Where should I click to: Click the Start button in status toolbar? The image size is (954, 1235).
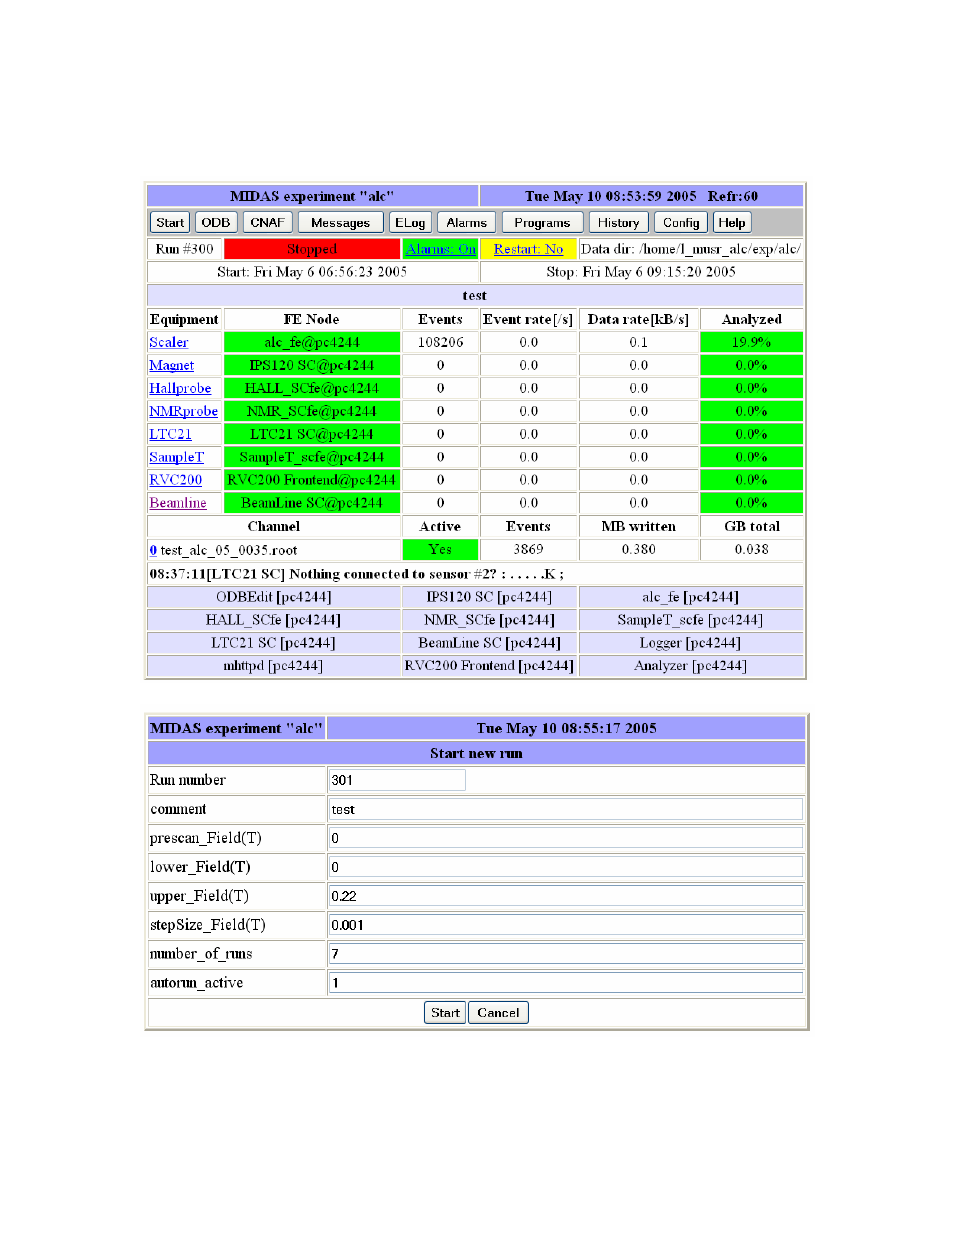170,223
